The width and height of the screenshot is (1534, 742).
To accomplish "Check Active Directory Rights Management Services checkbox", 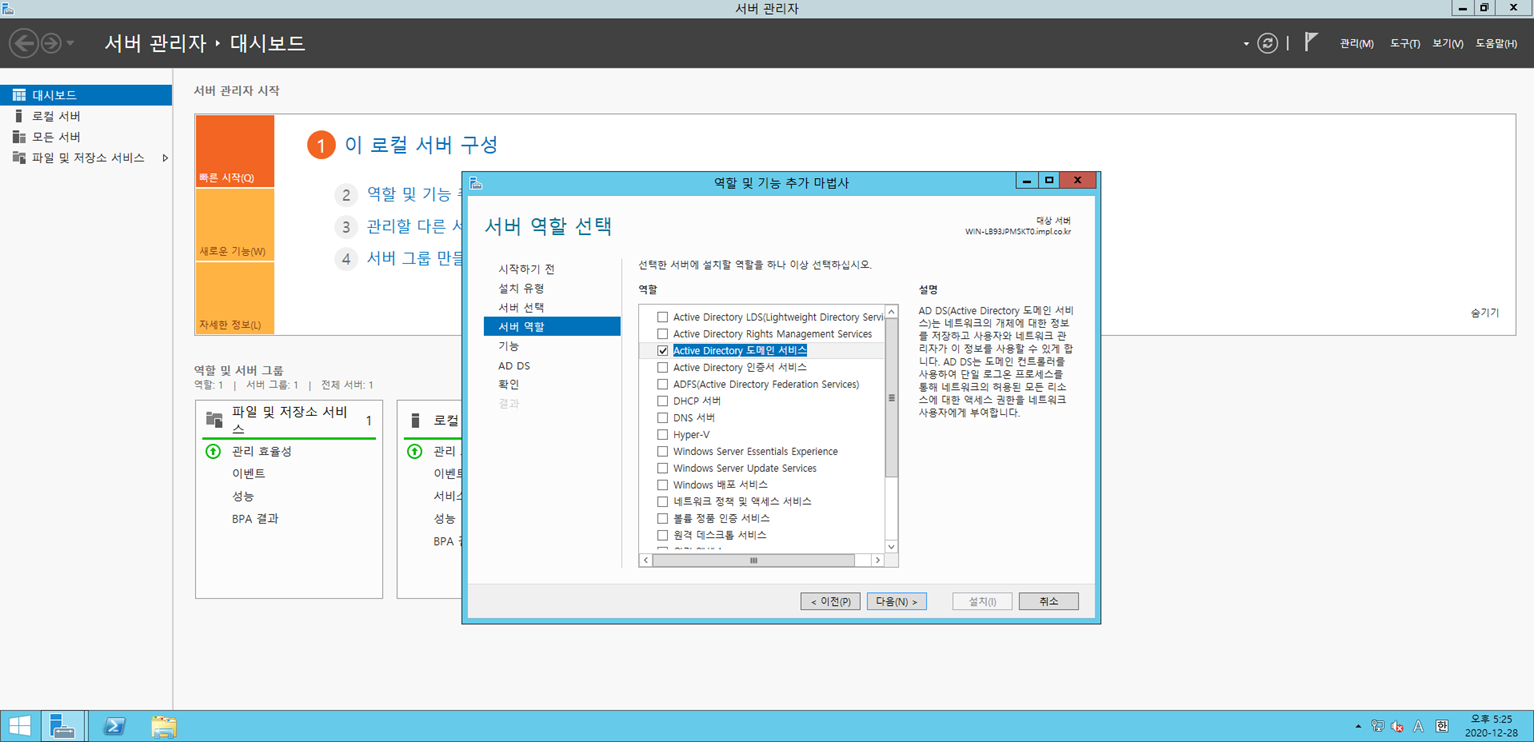I will click(x=662, y=334).
